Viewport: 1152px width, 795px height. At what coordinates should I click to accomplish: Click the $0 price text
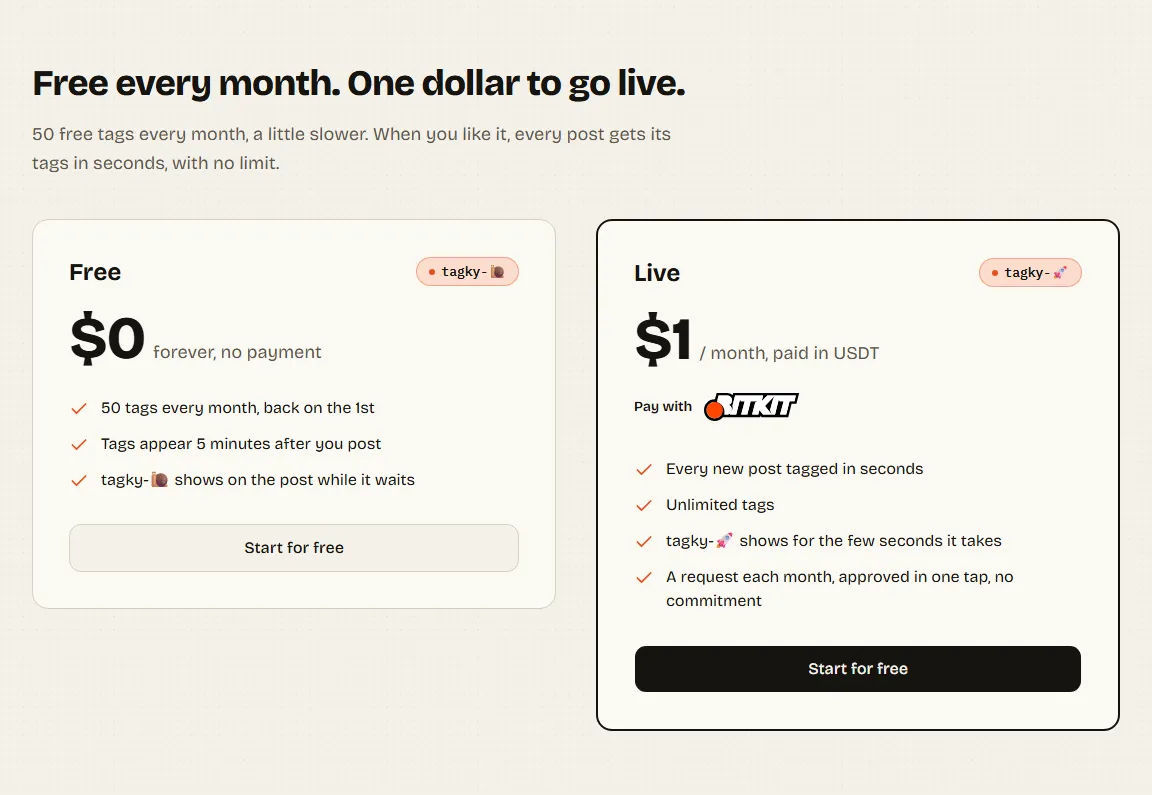(x=107, y=339)
